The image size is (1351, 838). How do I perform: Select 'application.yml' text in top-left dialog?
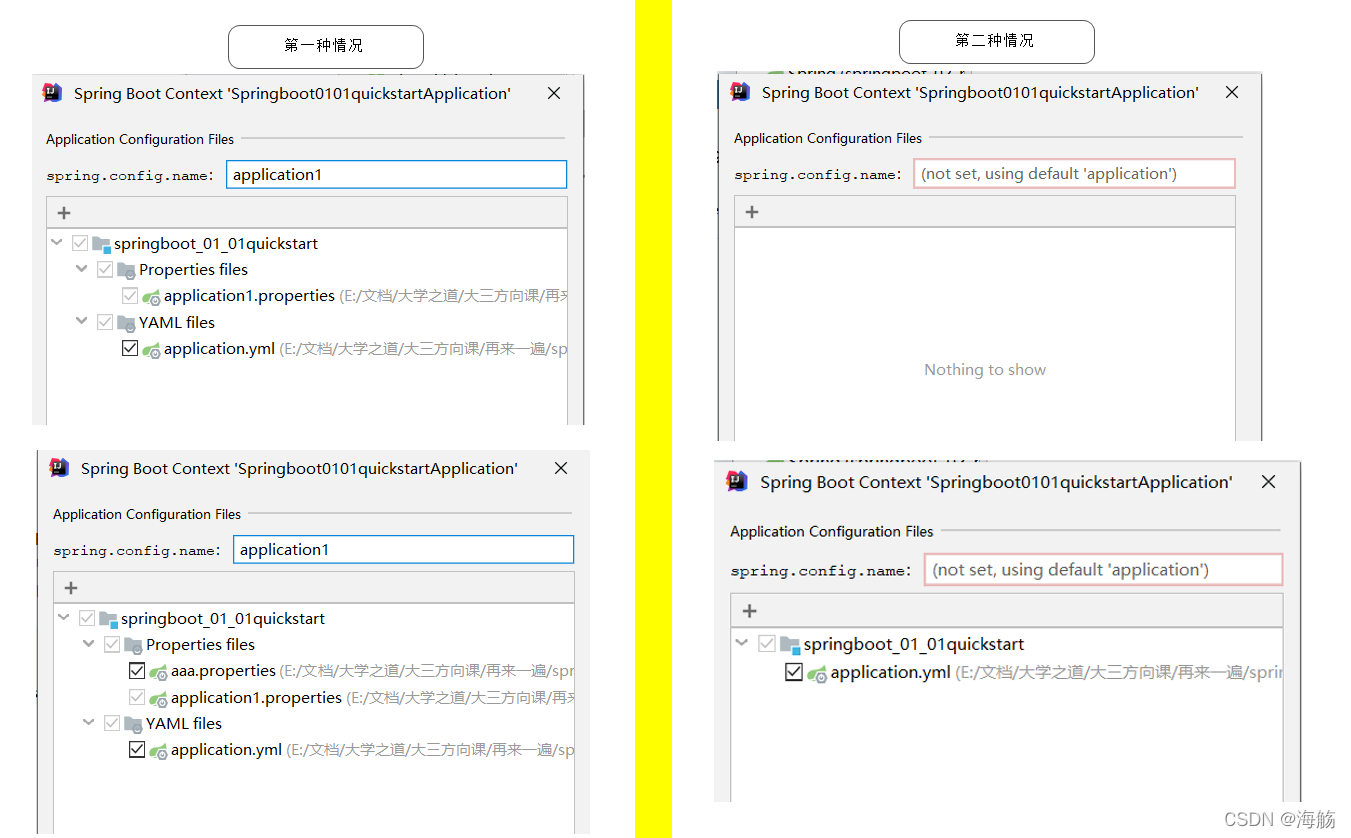tap(219, 349)
